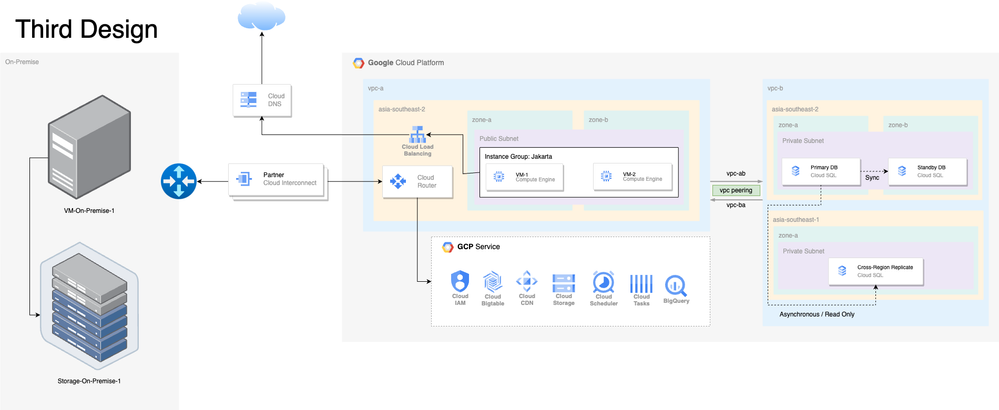Select the Cloud Tasks icon
The width and height of the screenshot is (999, 410).
point(642,283)
